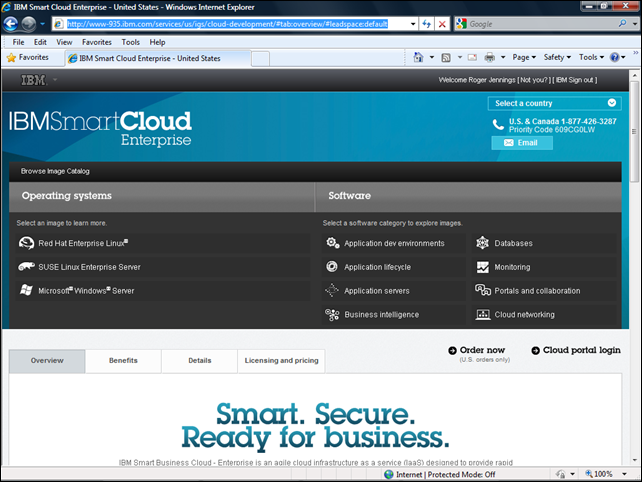Click SUSE Linux Enterprise Server entry
642x482 pixels.
click(x=163, y=267)
